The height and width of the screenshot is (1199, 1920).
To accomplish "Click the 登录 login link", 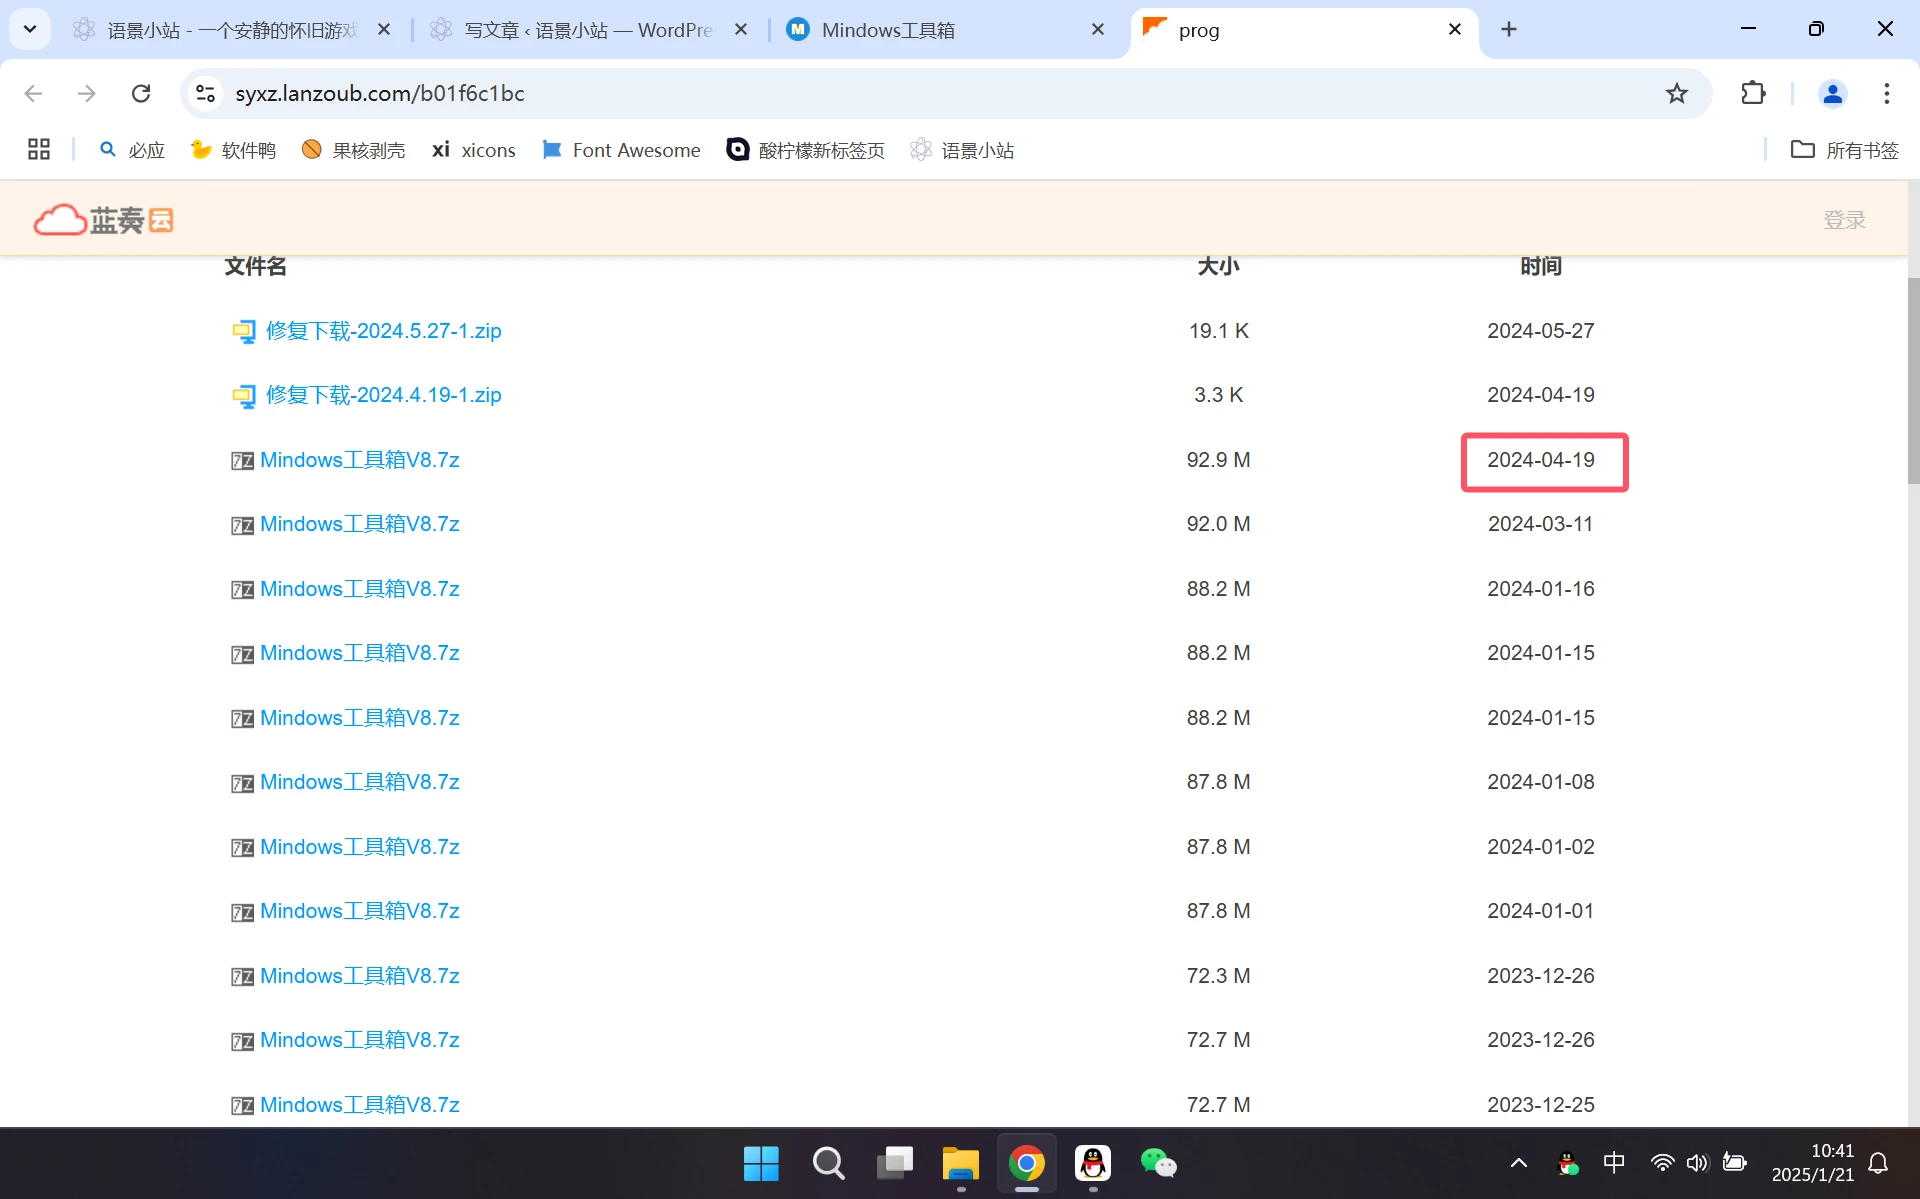I will point(1844,220).
